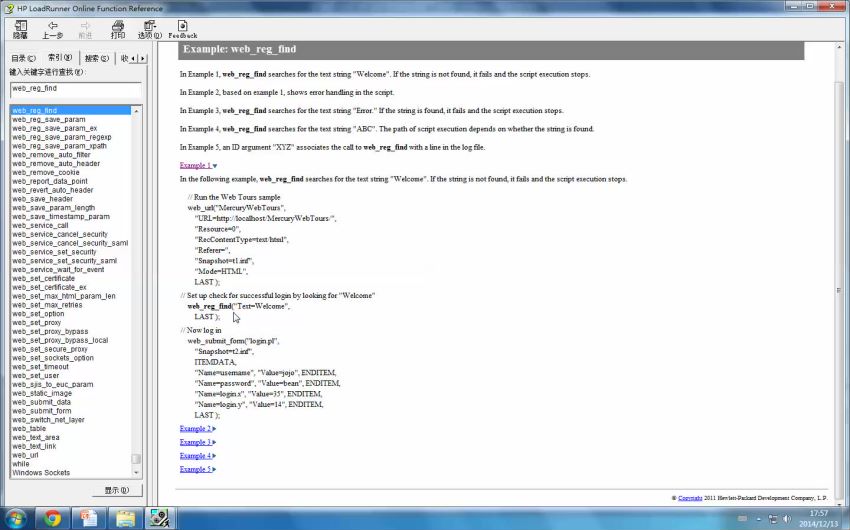Select web_url entry in the index
The image size is (850, 530).
[x=25, y=455]
